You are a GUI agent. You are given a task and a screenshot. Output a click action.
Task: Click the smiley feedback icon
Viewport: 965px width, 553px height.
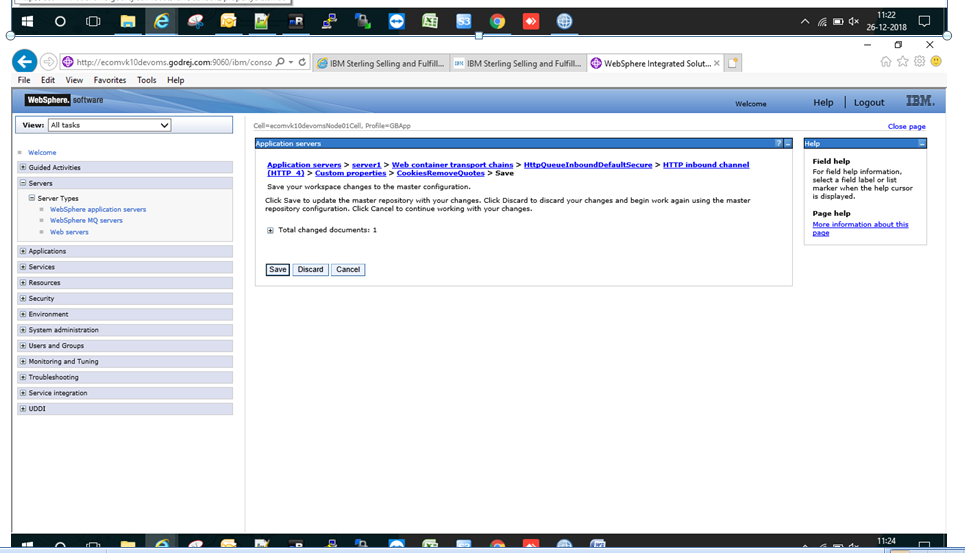point(936,61)
